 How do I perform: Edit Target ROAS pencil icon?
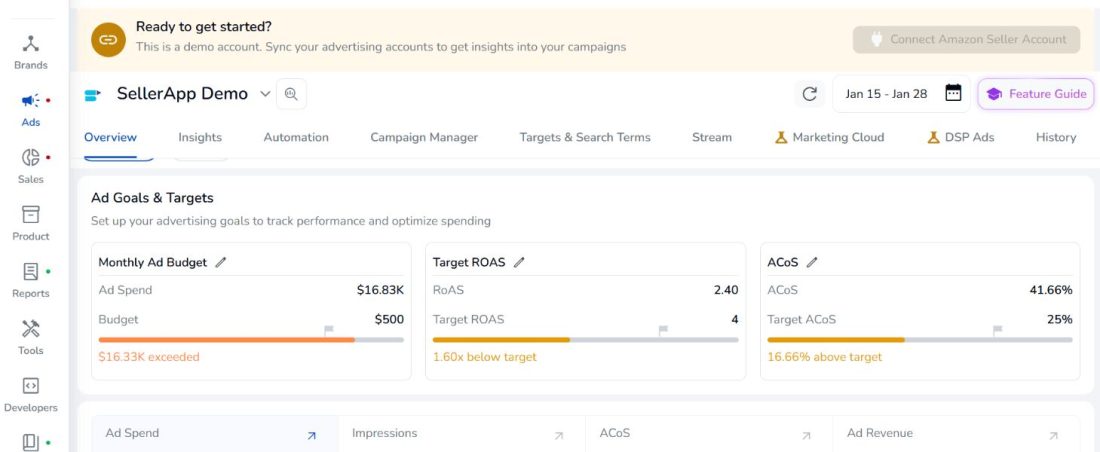pos(519,262)
